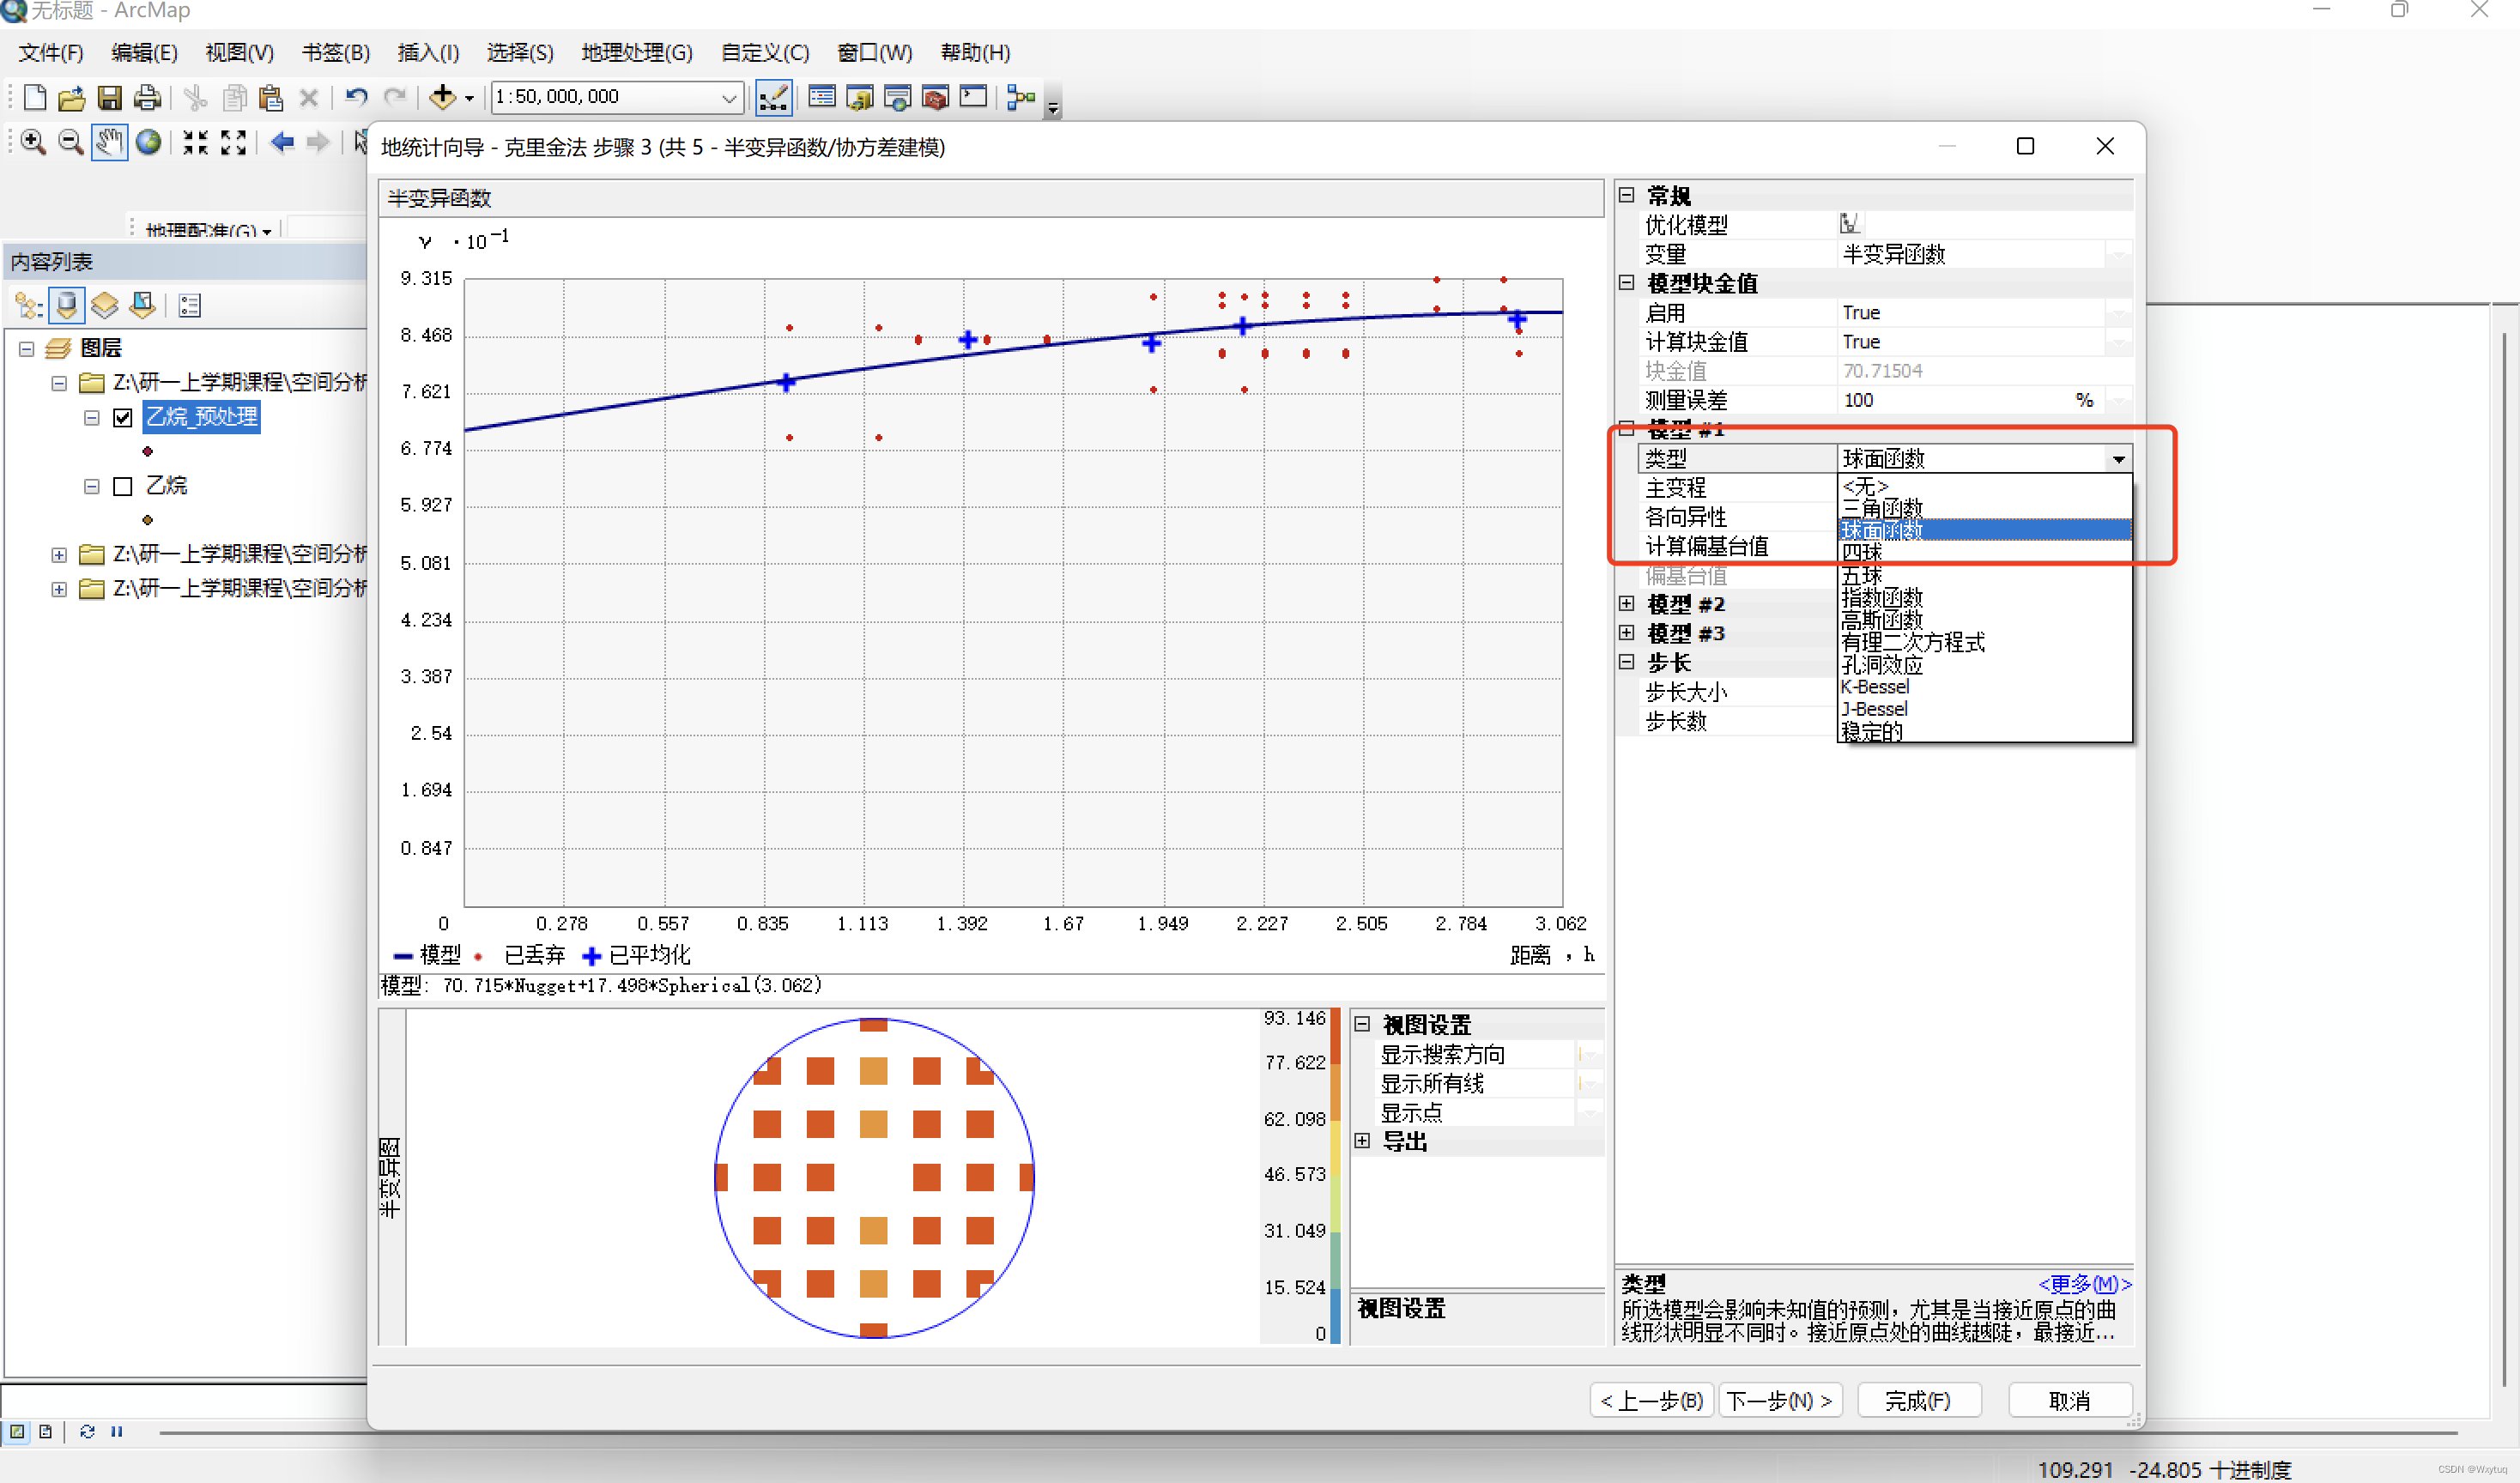Close the 类型 dropdown via its arrow
This screenshot has width=2520, height=1483.
coord(2118,459)
